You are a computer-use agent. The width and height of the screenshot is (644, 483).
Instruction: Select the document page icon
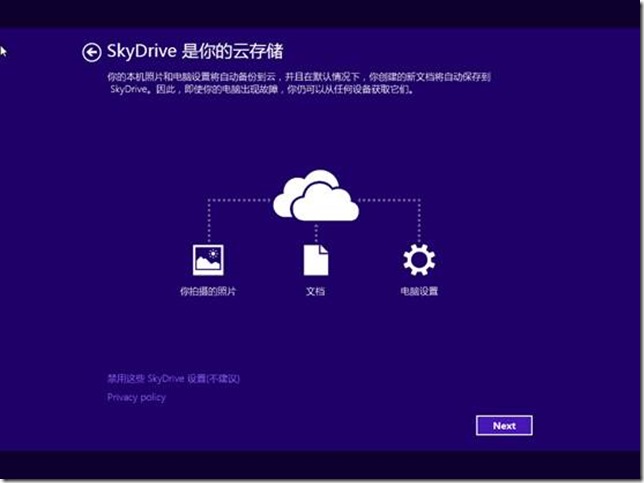click(x=316, y=260)
